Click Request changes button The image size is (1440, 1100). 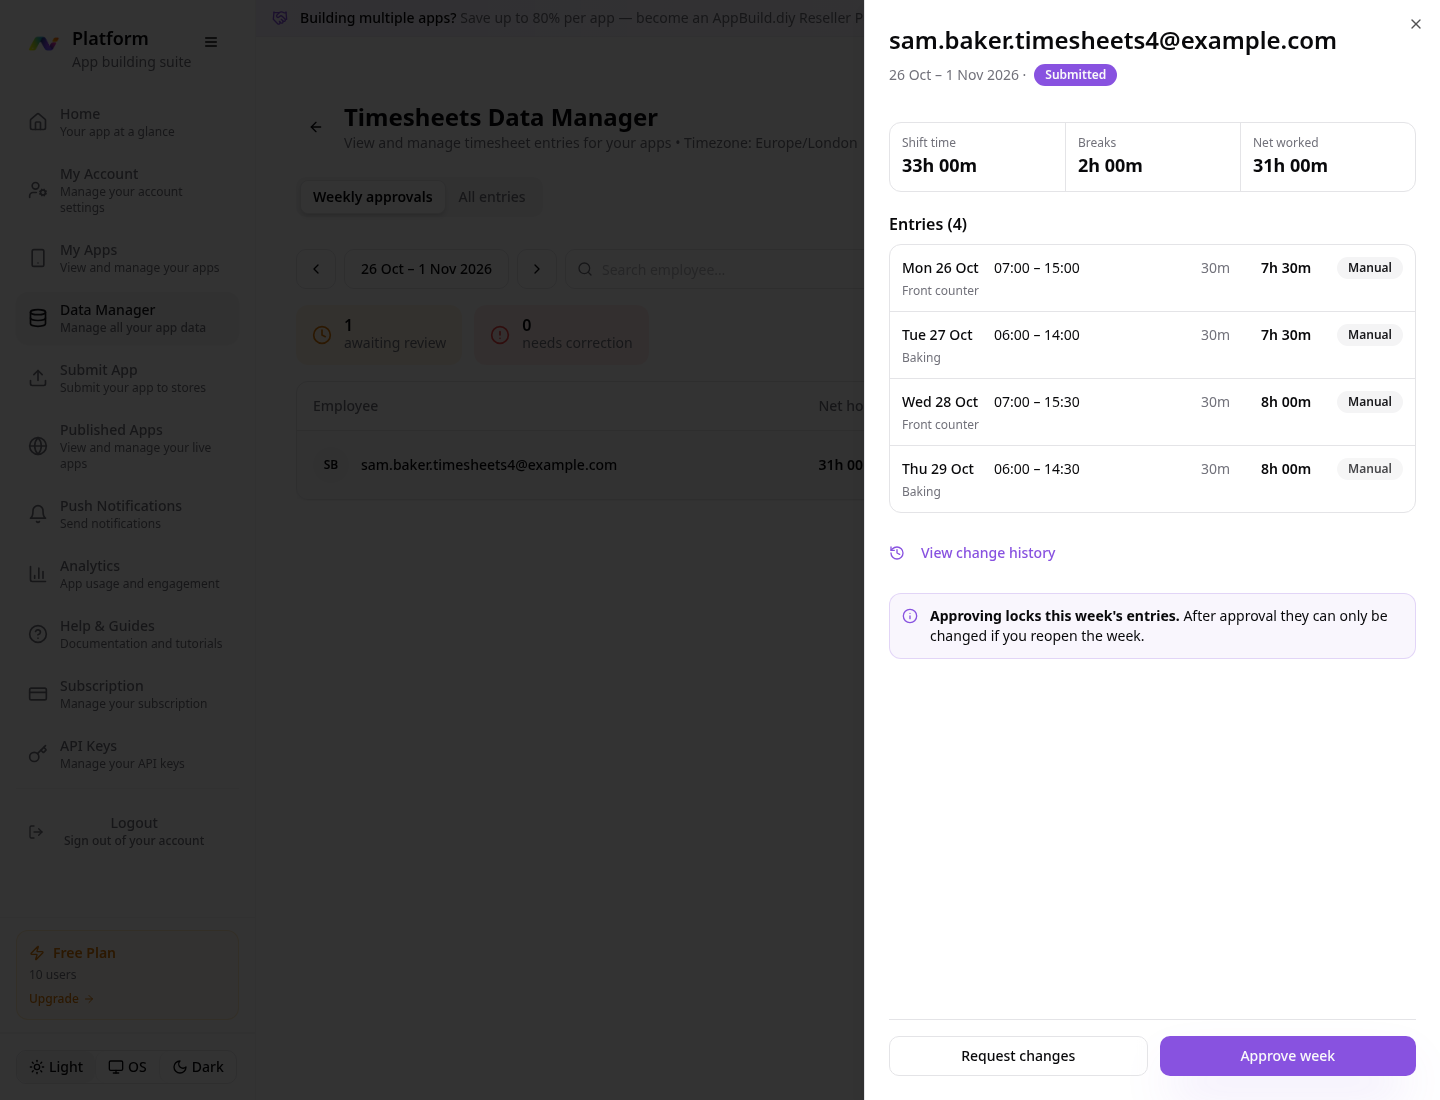[x=1018, y=1056]
